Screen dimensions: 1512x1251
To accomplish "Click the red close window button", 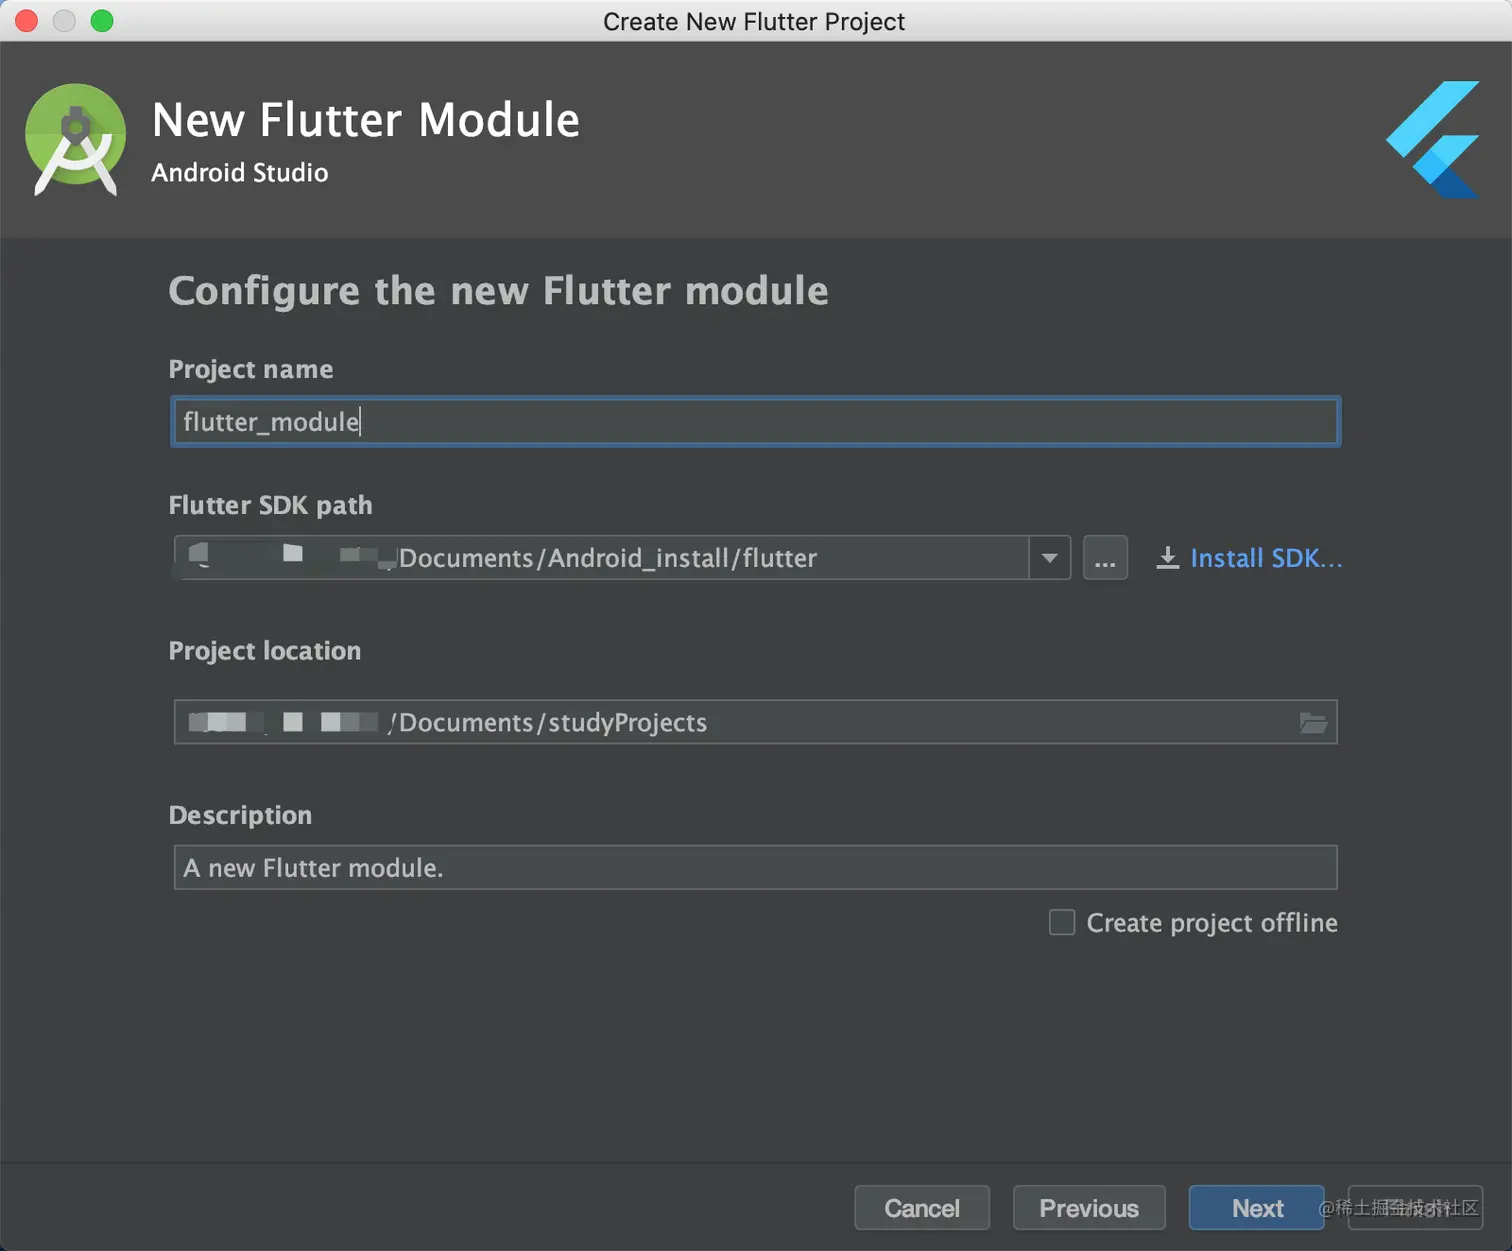I will tap(27, 21).
